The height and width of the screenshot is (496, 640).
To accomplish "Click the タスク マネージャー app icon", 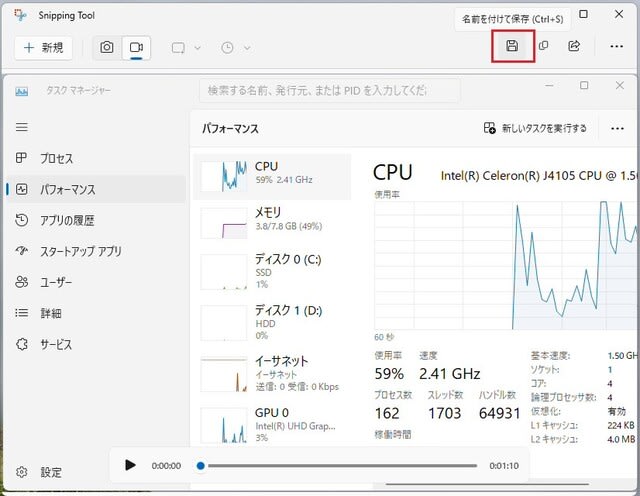I will click(x=22, y=91).
